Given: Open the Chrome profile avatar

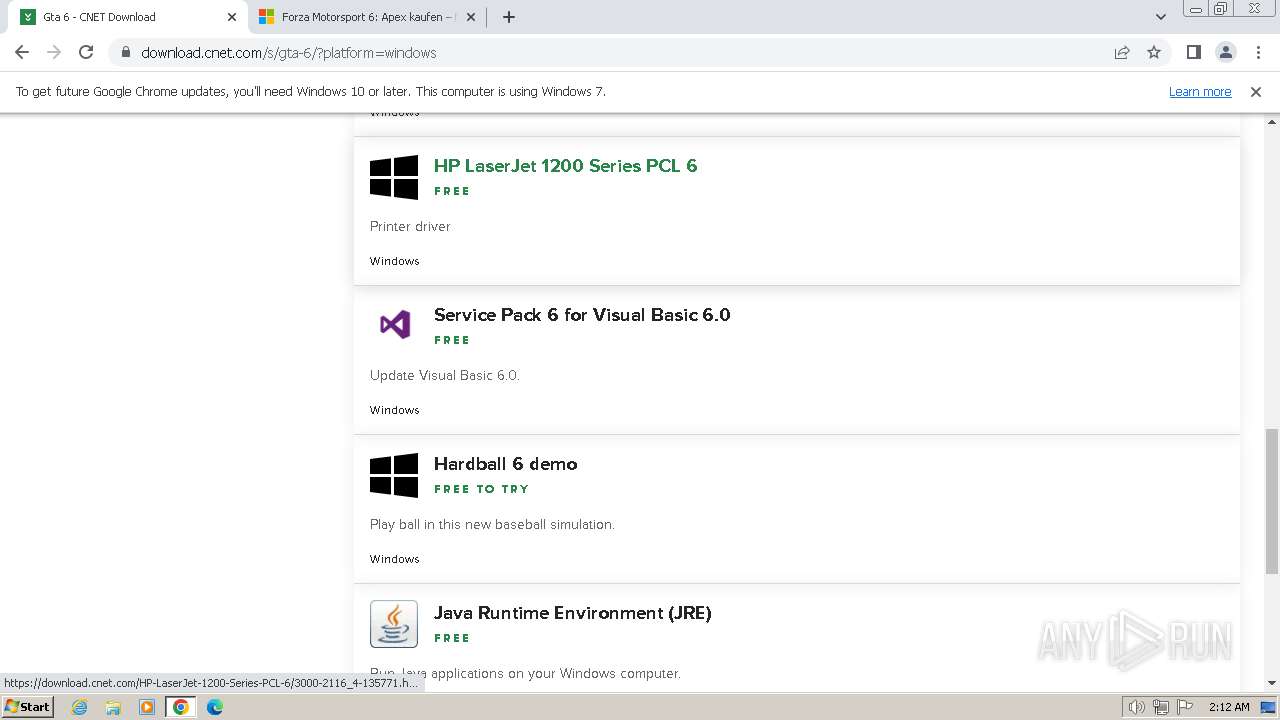Looking at the screenshot, I should tap(1225, 53).
